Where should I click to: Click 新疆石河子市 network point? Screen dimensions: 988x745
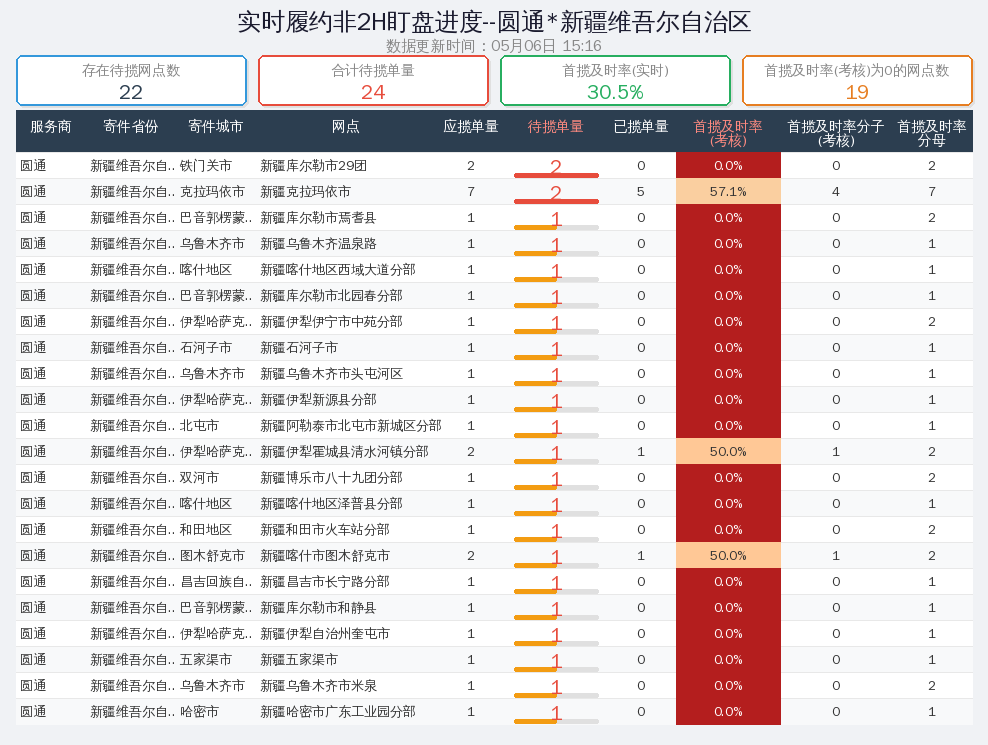(299, 348)
